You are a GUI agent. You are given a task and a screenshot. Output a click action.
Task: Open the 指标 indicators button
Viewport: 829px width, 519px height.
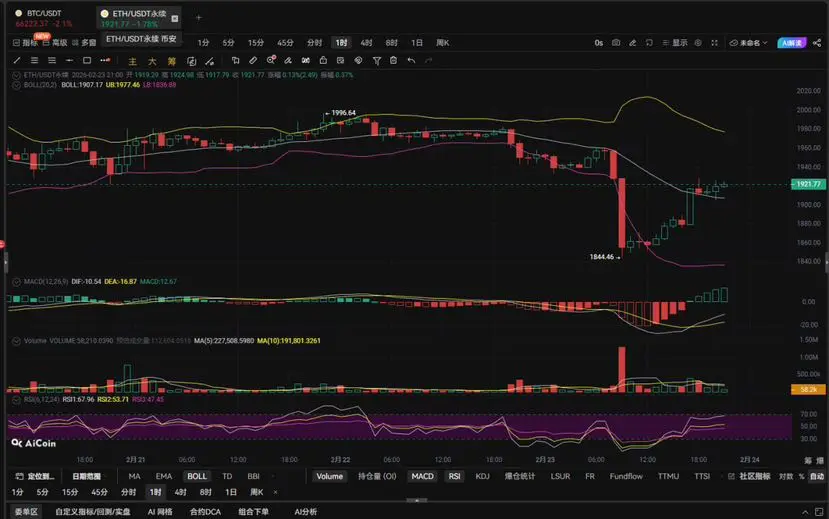[25, 43]
